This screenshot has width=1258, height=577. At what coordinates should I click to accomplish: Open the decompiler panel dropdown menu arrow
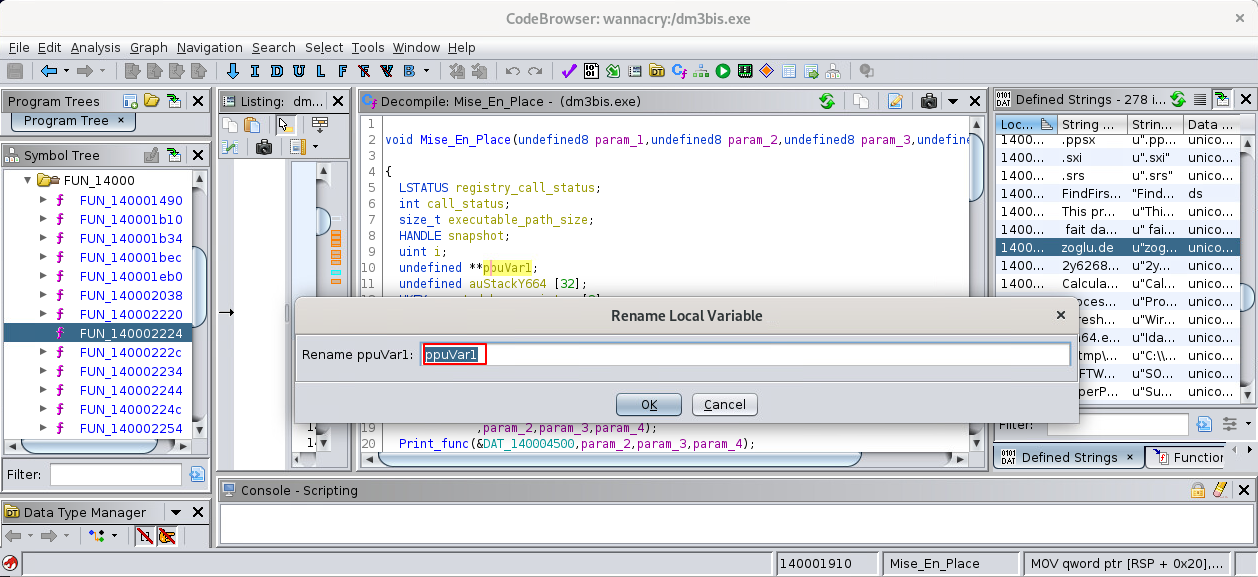pyautogui.click(x=952, y=101)
